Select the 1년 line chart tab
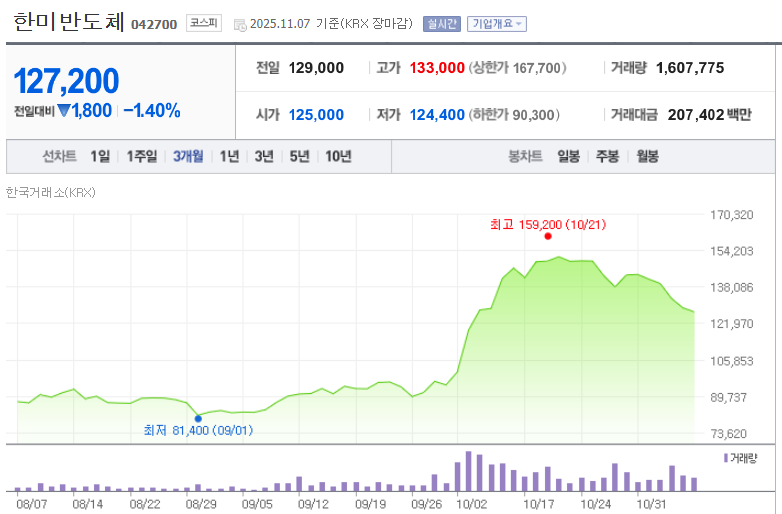Viewport: 782px width, 514px height. (229, 157)
